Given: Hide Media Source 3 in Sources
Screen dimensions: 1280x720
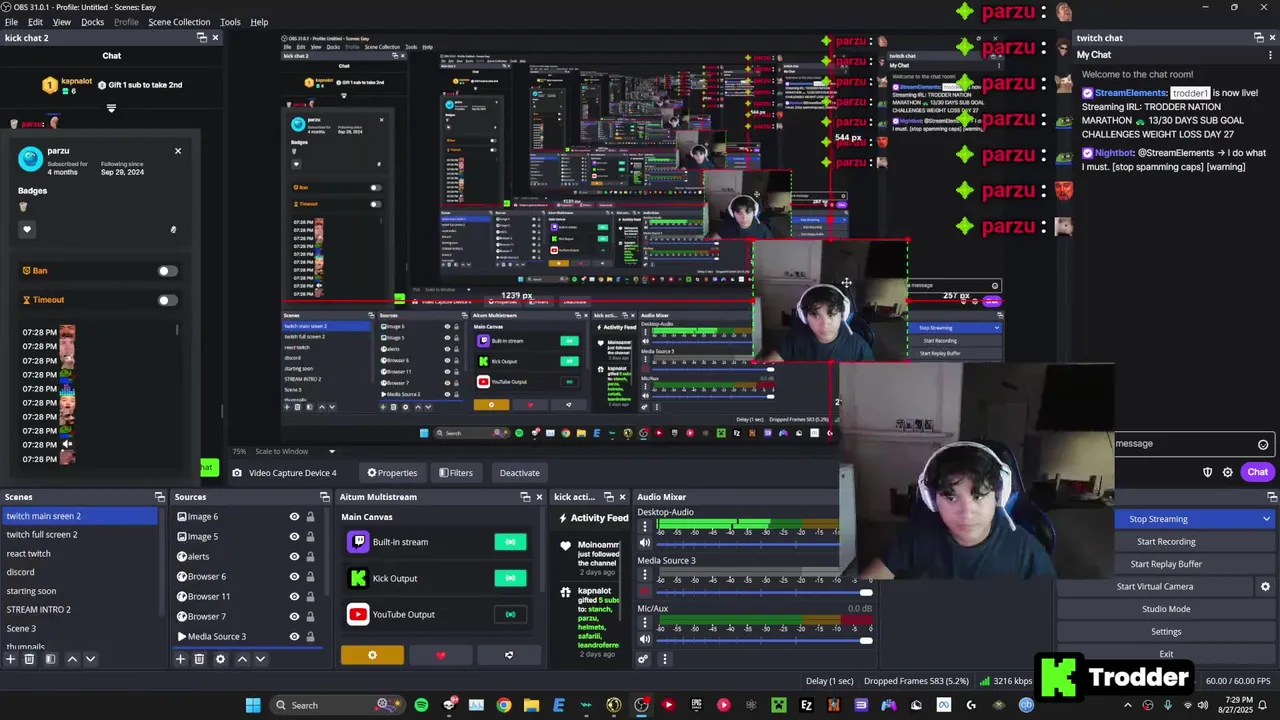Looking at the screenshot, I should click(x=294, y=637).
